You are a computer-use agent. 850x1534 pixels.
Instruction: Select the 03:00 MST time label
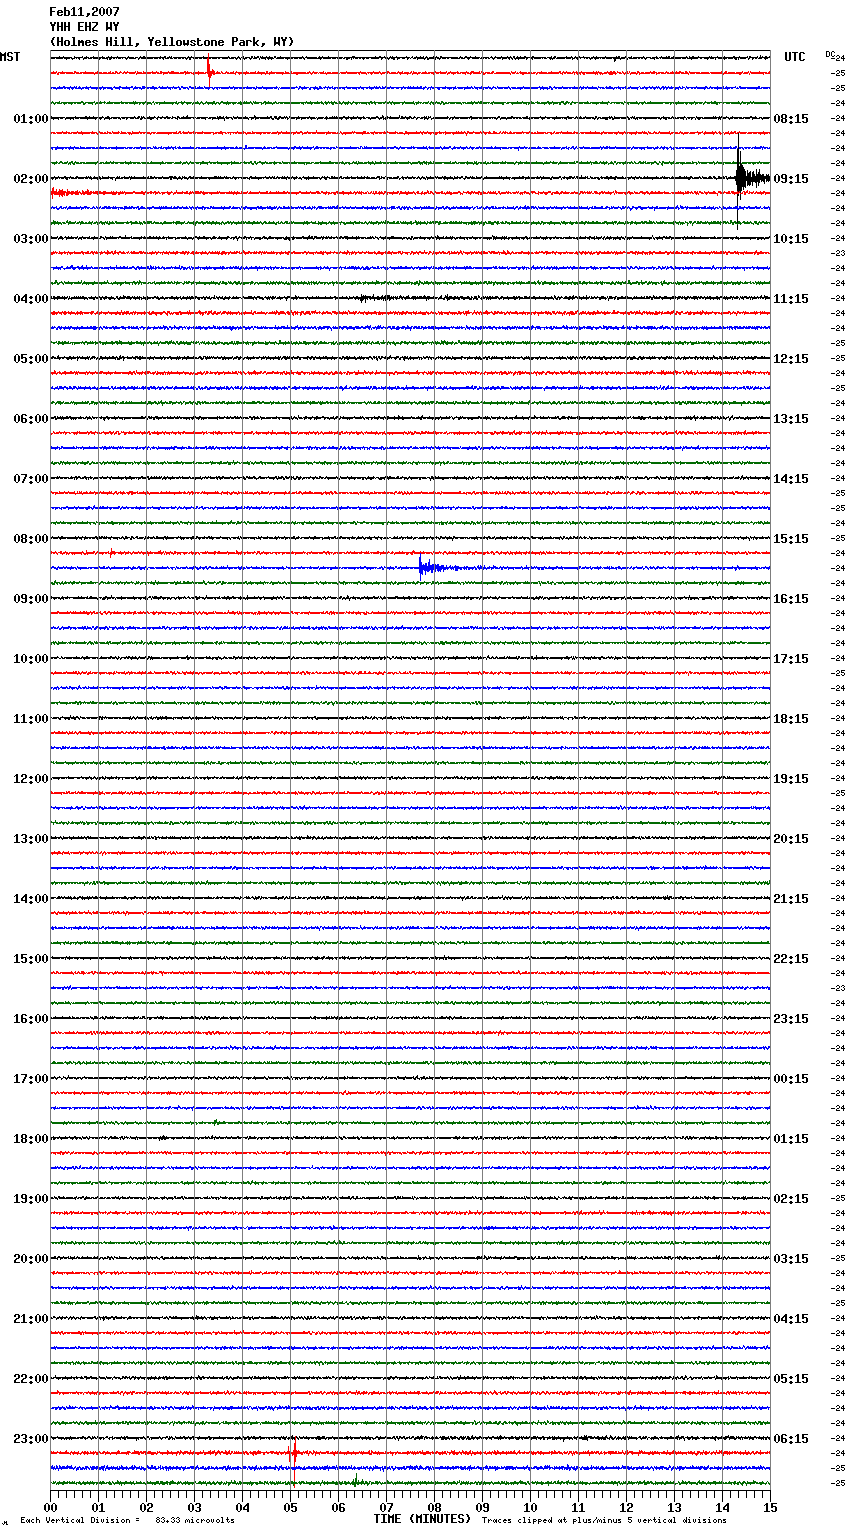pos(30,239)
